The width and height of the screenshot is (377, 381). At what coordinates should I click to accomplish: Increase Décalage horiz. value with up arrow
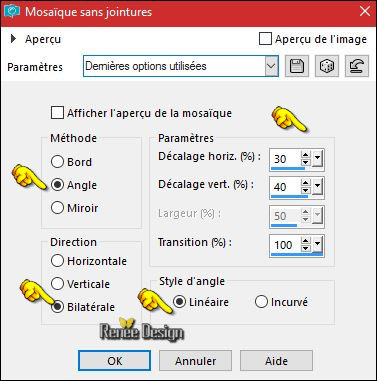pyautogui.click(x=305, y=155)
